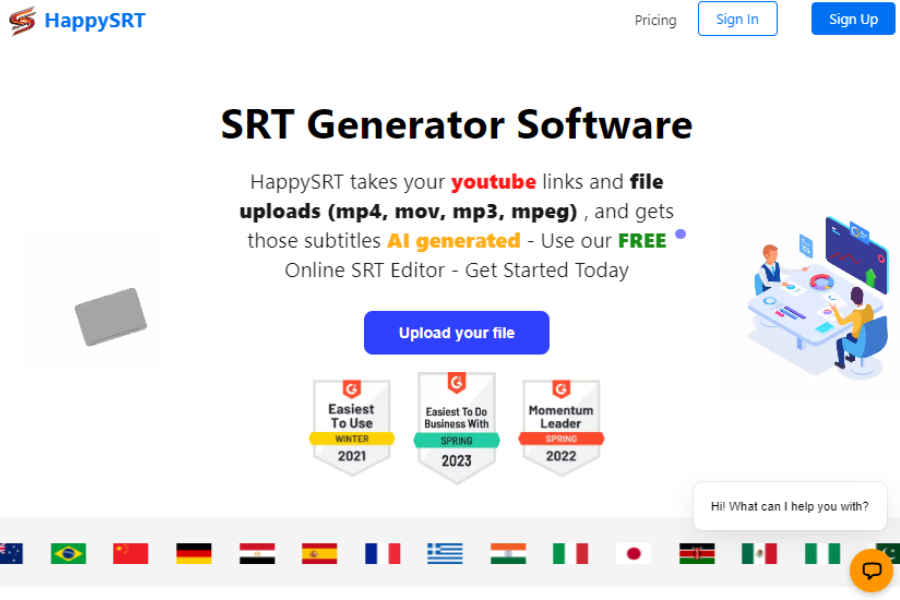
Task: Click the HappySRT brand name in the header
Action: [95, 19]
